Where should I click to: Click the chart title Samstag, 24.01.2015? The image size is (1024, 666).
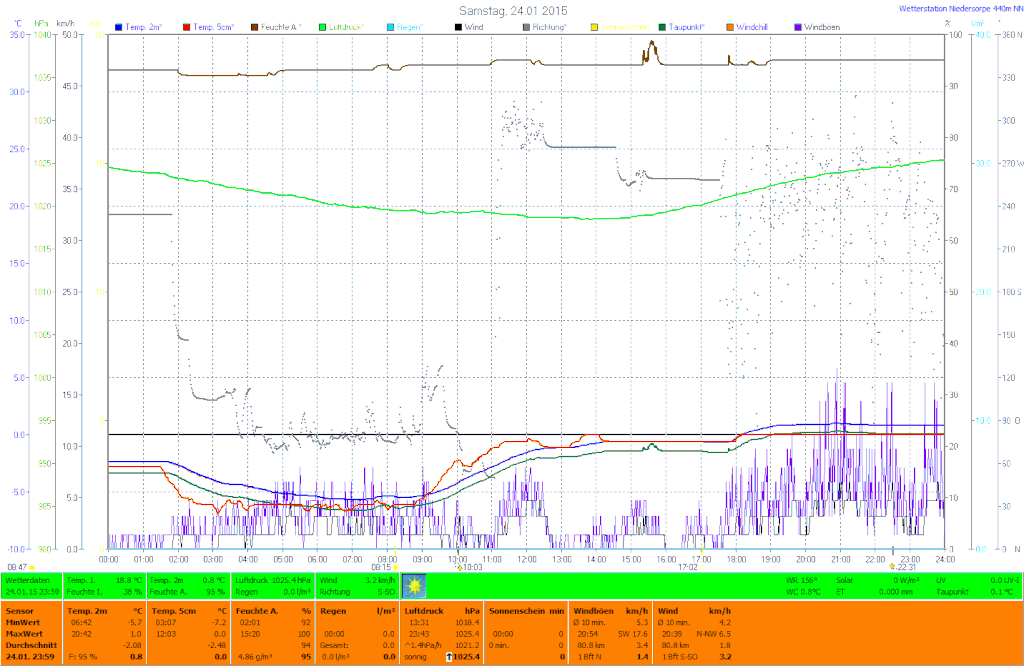click(x=512, y=9)
